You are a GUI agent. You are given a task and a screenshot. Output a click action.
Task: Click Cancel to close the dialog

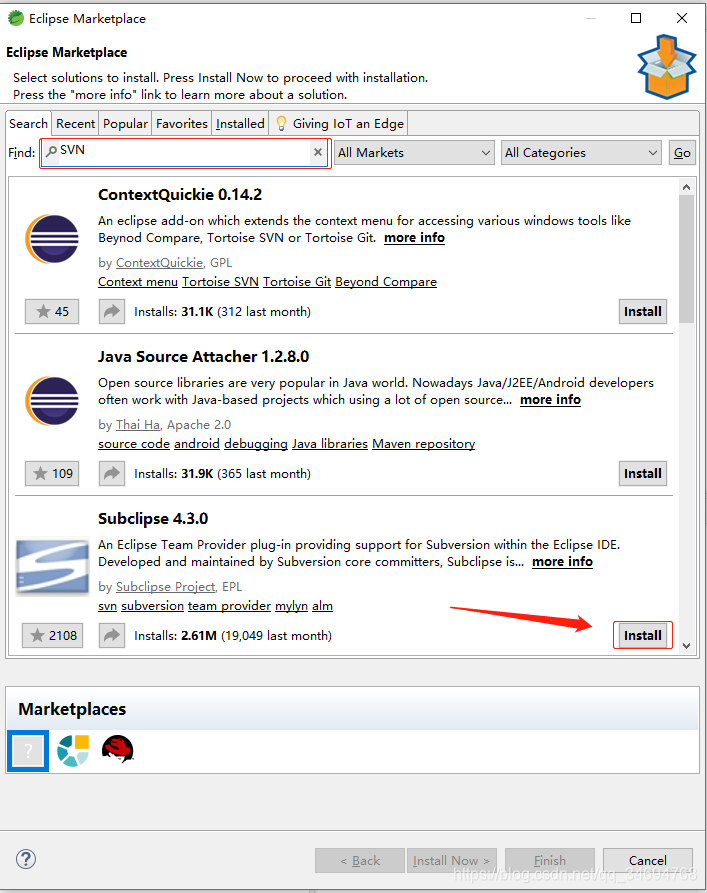[648, 860]
